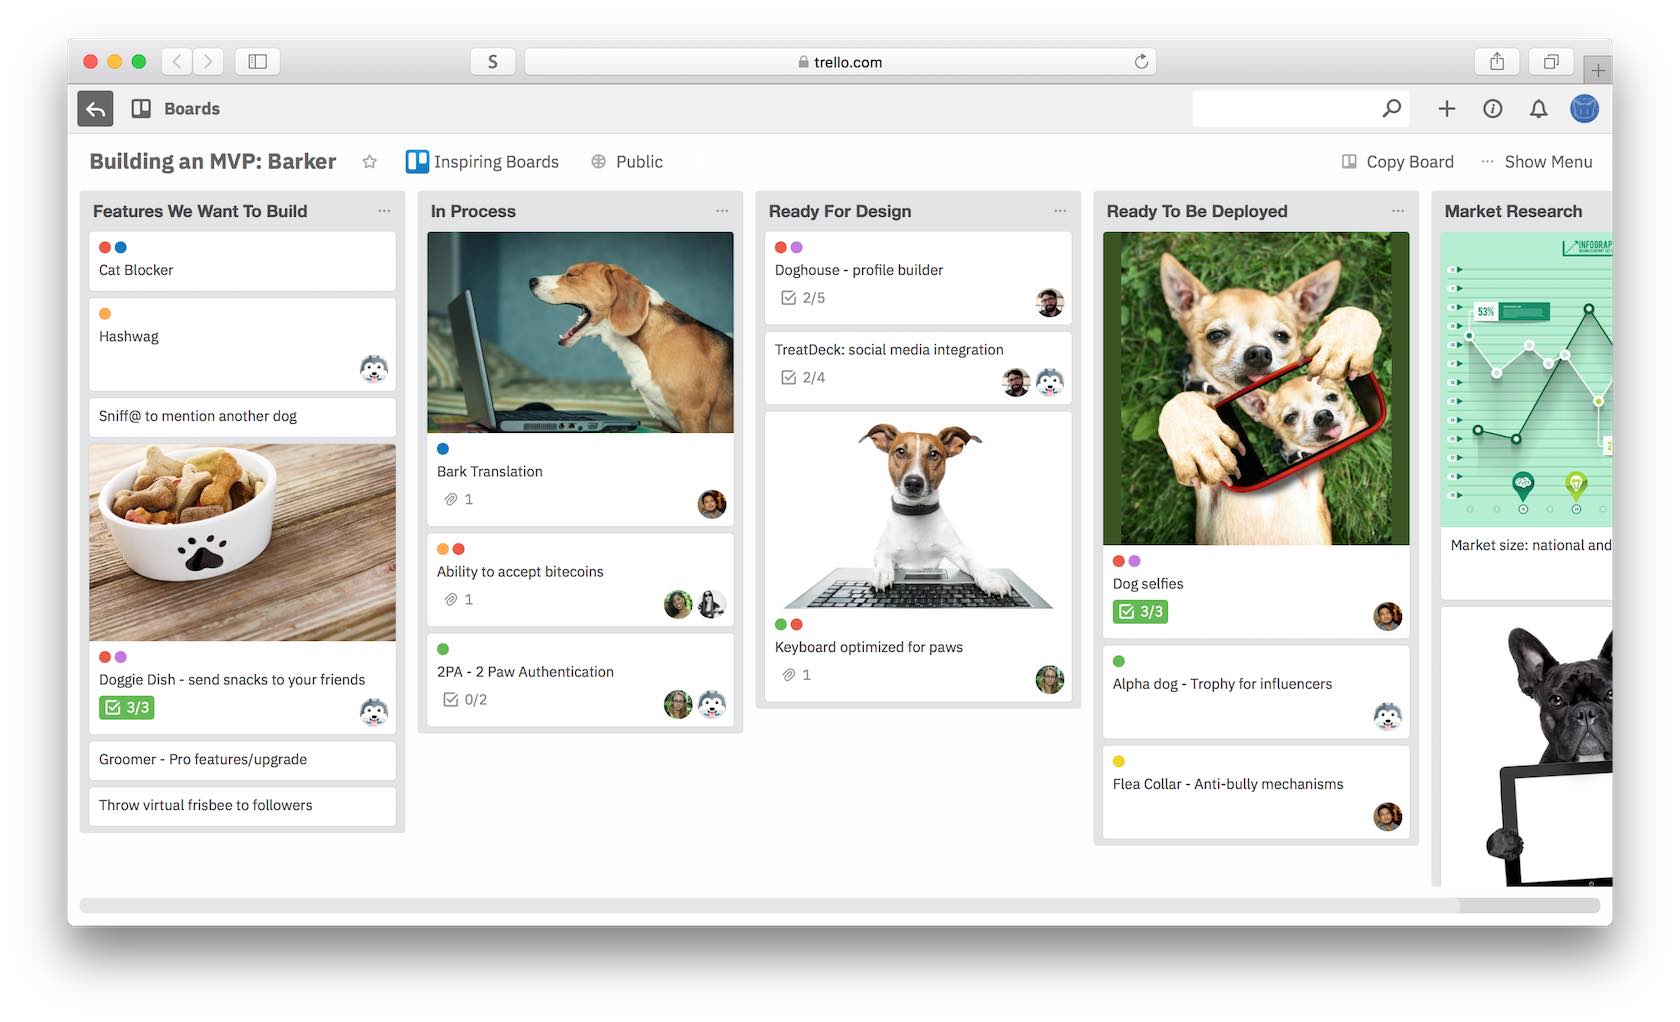Viewport: 1680px width, 1022px height.
Task: Click the plus icon to create something new
Action: tap(1447, 109)
